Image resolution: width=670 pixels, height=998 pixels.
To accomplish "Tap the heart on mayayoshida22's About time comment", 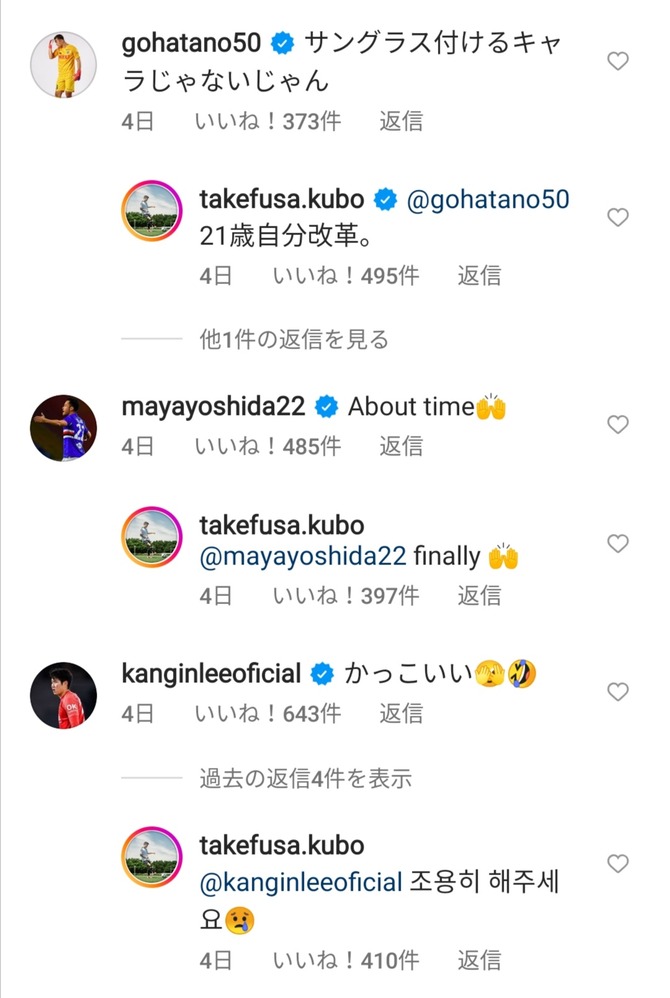I will (618, 425).
